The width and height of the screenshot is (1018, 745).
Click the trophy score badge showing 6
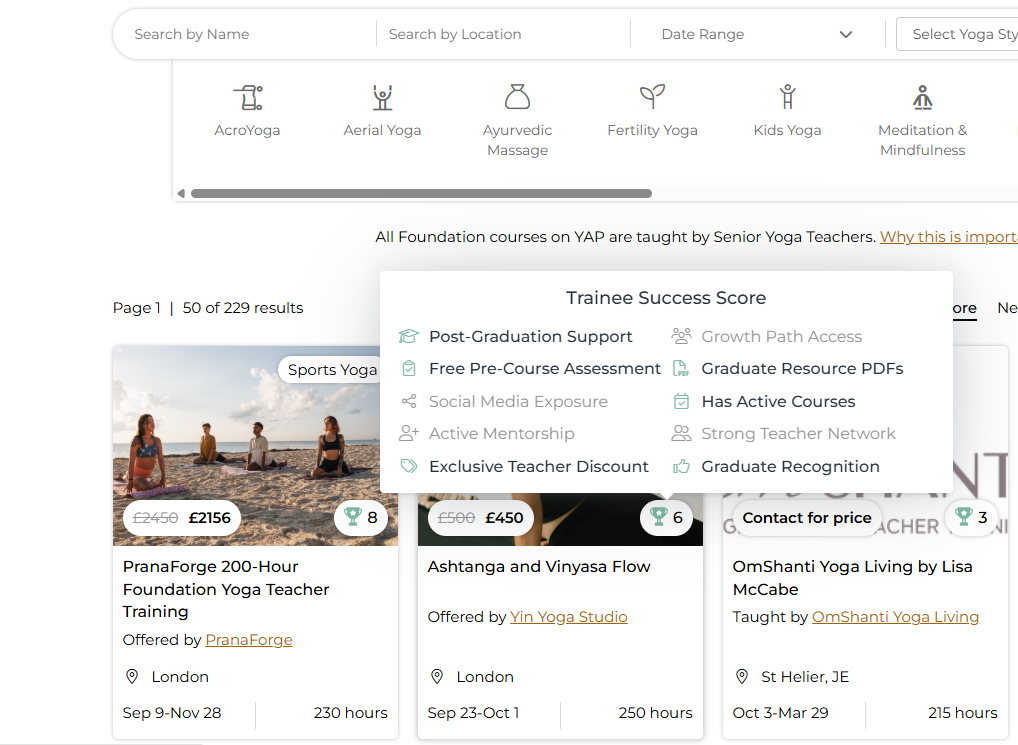666,517
